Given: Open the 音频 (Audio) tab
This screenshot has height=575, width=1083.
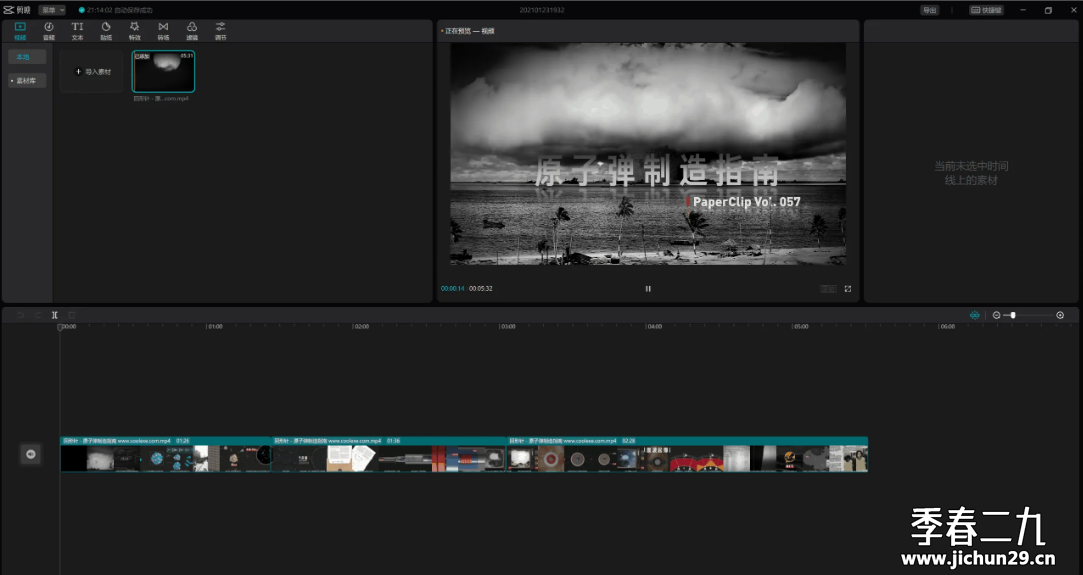Looking at the screenshot, I should coord(48,31).
